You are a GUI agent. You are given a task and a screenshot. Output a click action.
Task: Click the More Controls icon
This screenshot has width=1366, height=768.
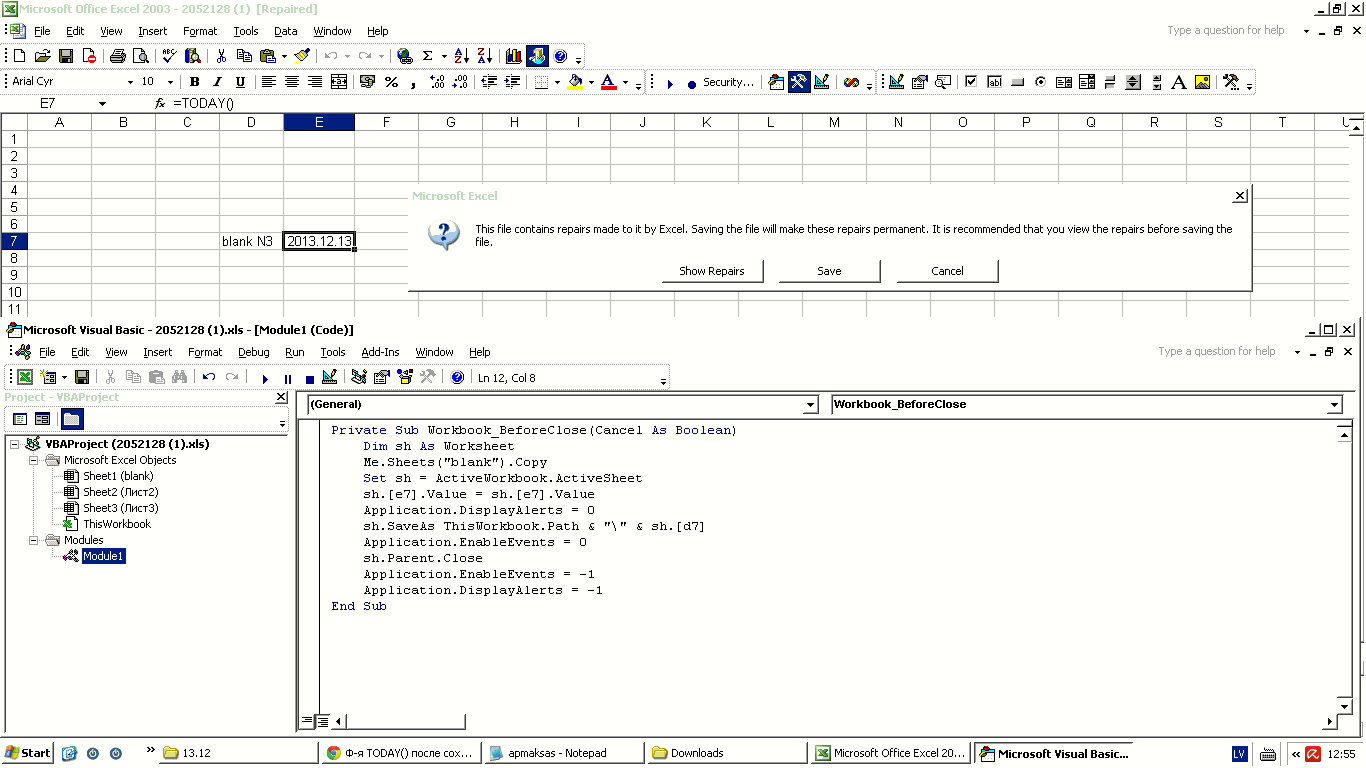tap(1230, 82)
